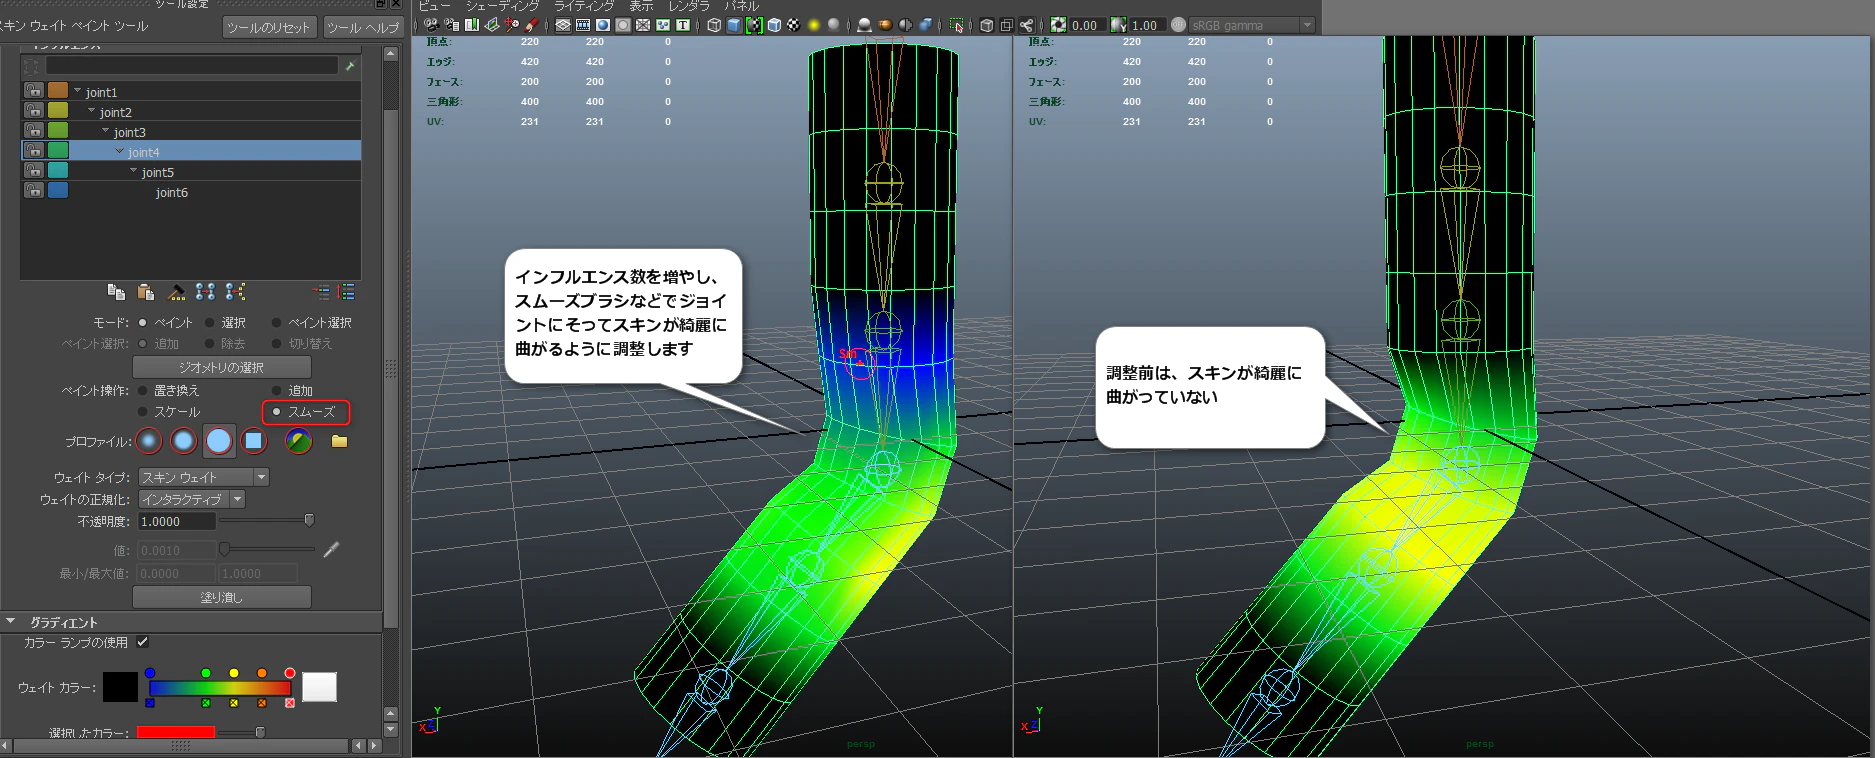The height and width of the screenshot is (758, 1875).
Task: Open the sRGB gamma color space dropdown
Action: [x=1251, y=25]
